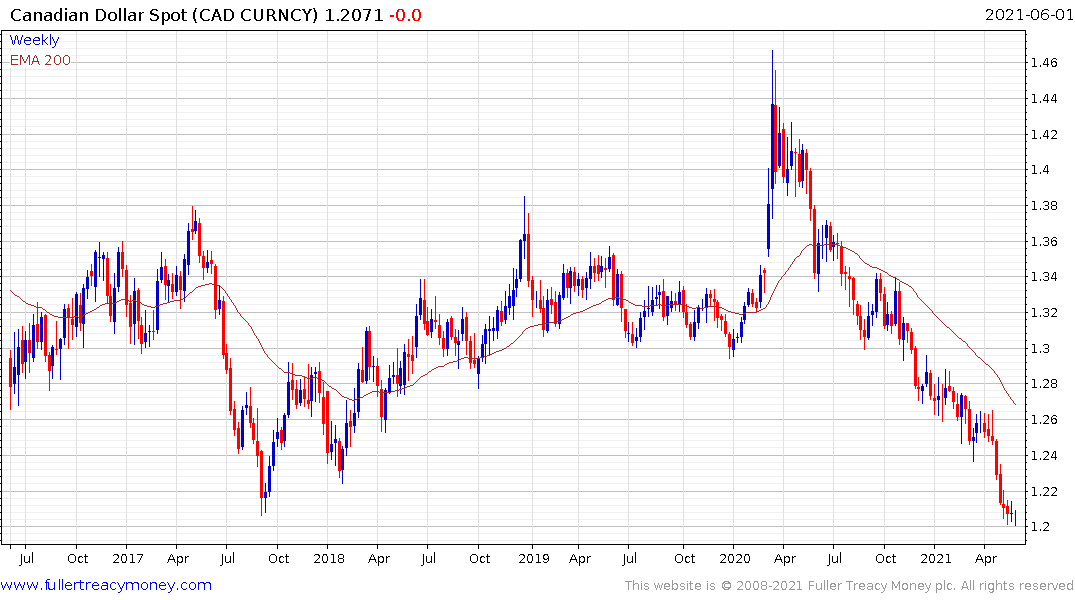Click the 1.22 price axis label
The image size is (1075, 600).
tap(1044, 492)
